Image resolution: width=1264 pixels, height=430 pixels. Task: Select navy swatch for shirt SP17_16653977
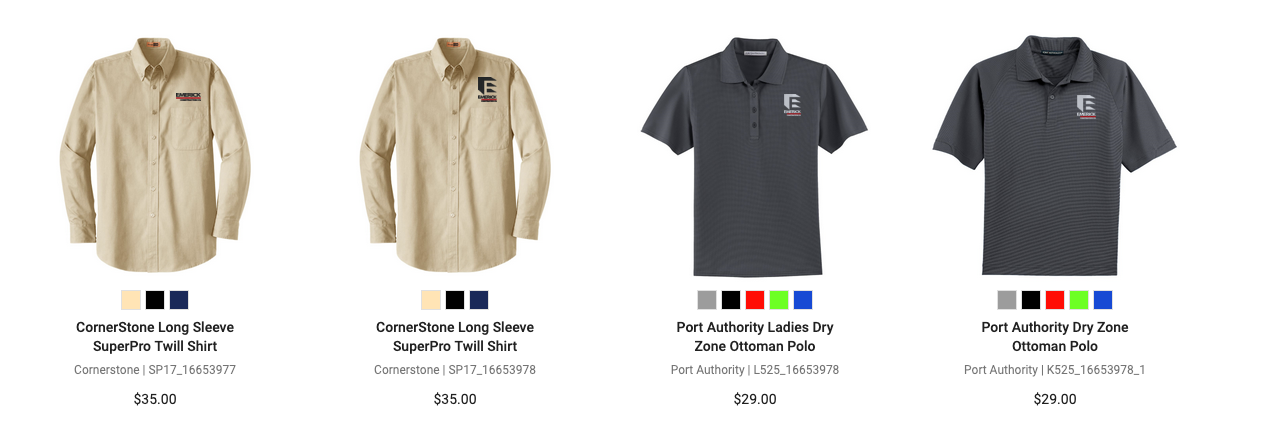point(179,300)
